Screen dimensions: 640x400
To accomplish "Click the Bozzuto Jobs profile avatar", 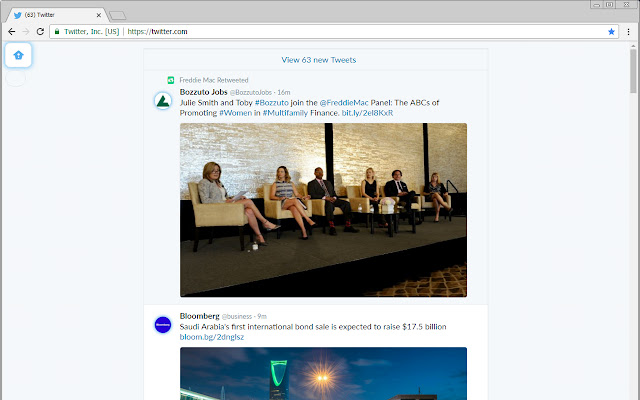I will [x=163, y=101].
